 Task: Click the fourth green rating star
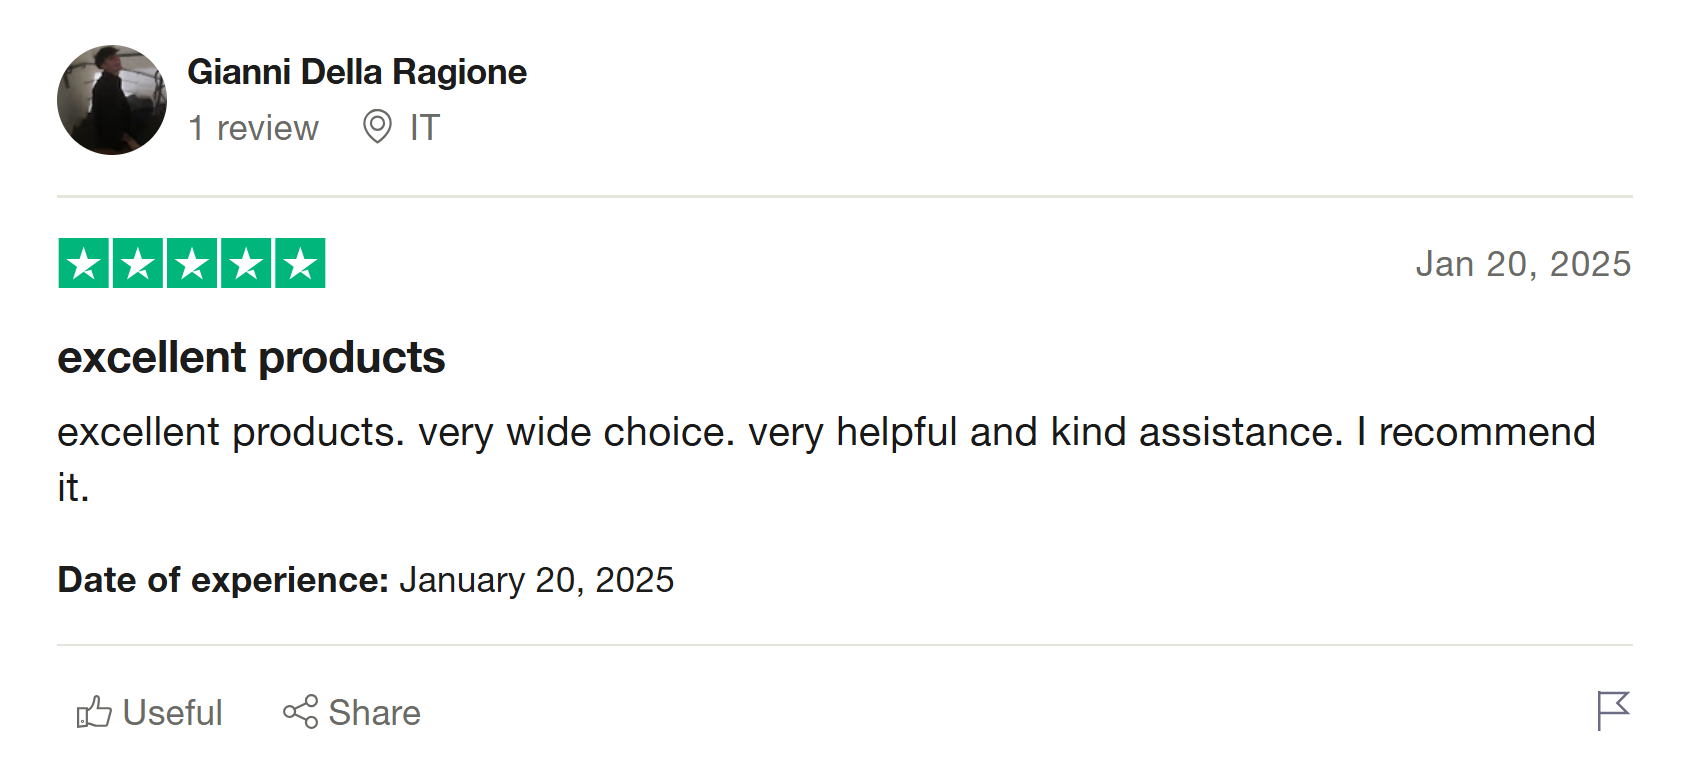[246, 264]
